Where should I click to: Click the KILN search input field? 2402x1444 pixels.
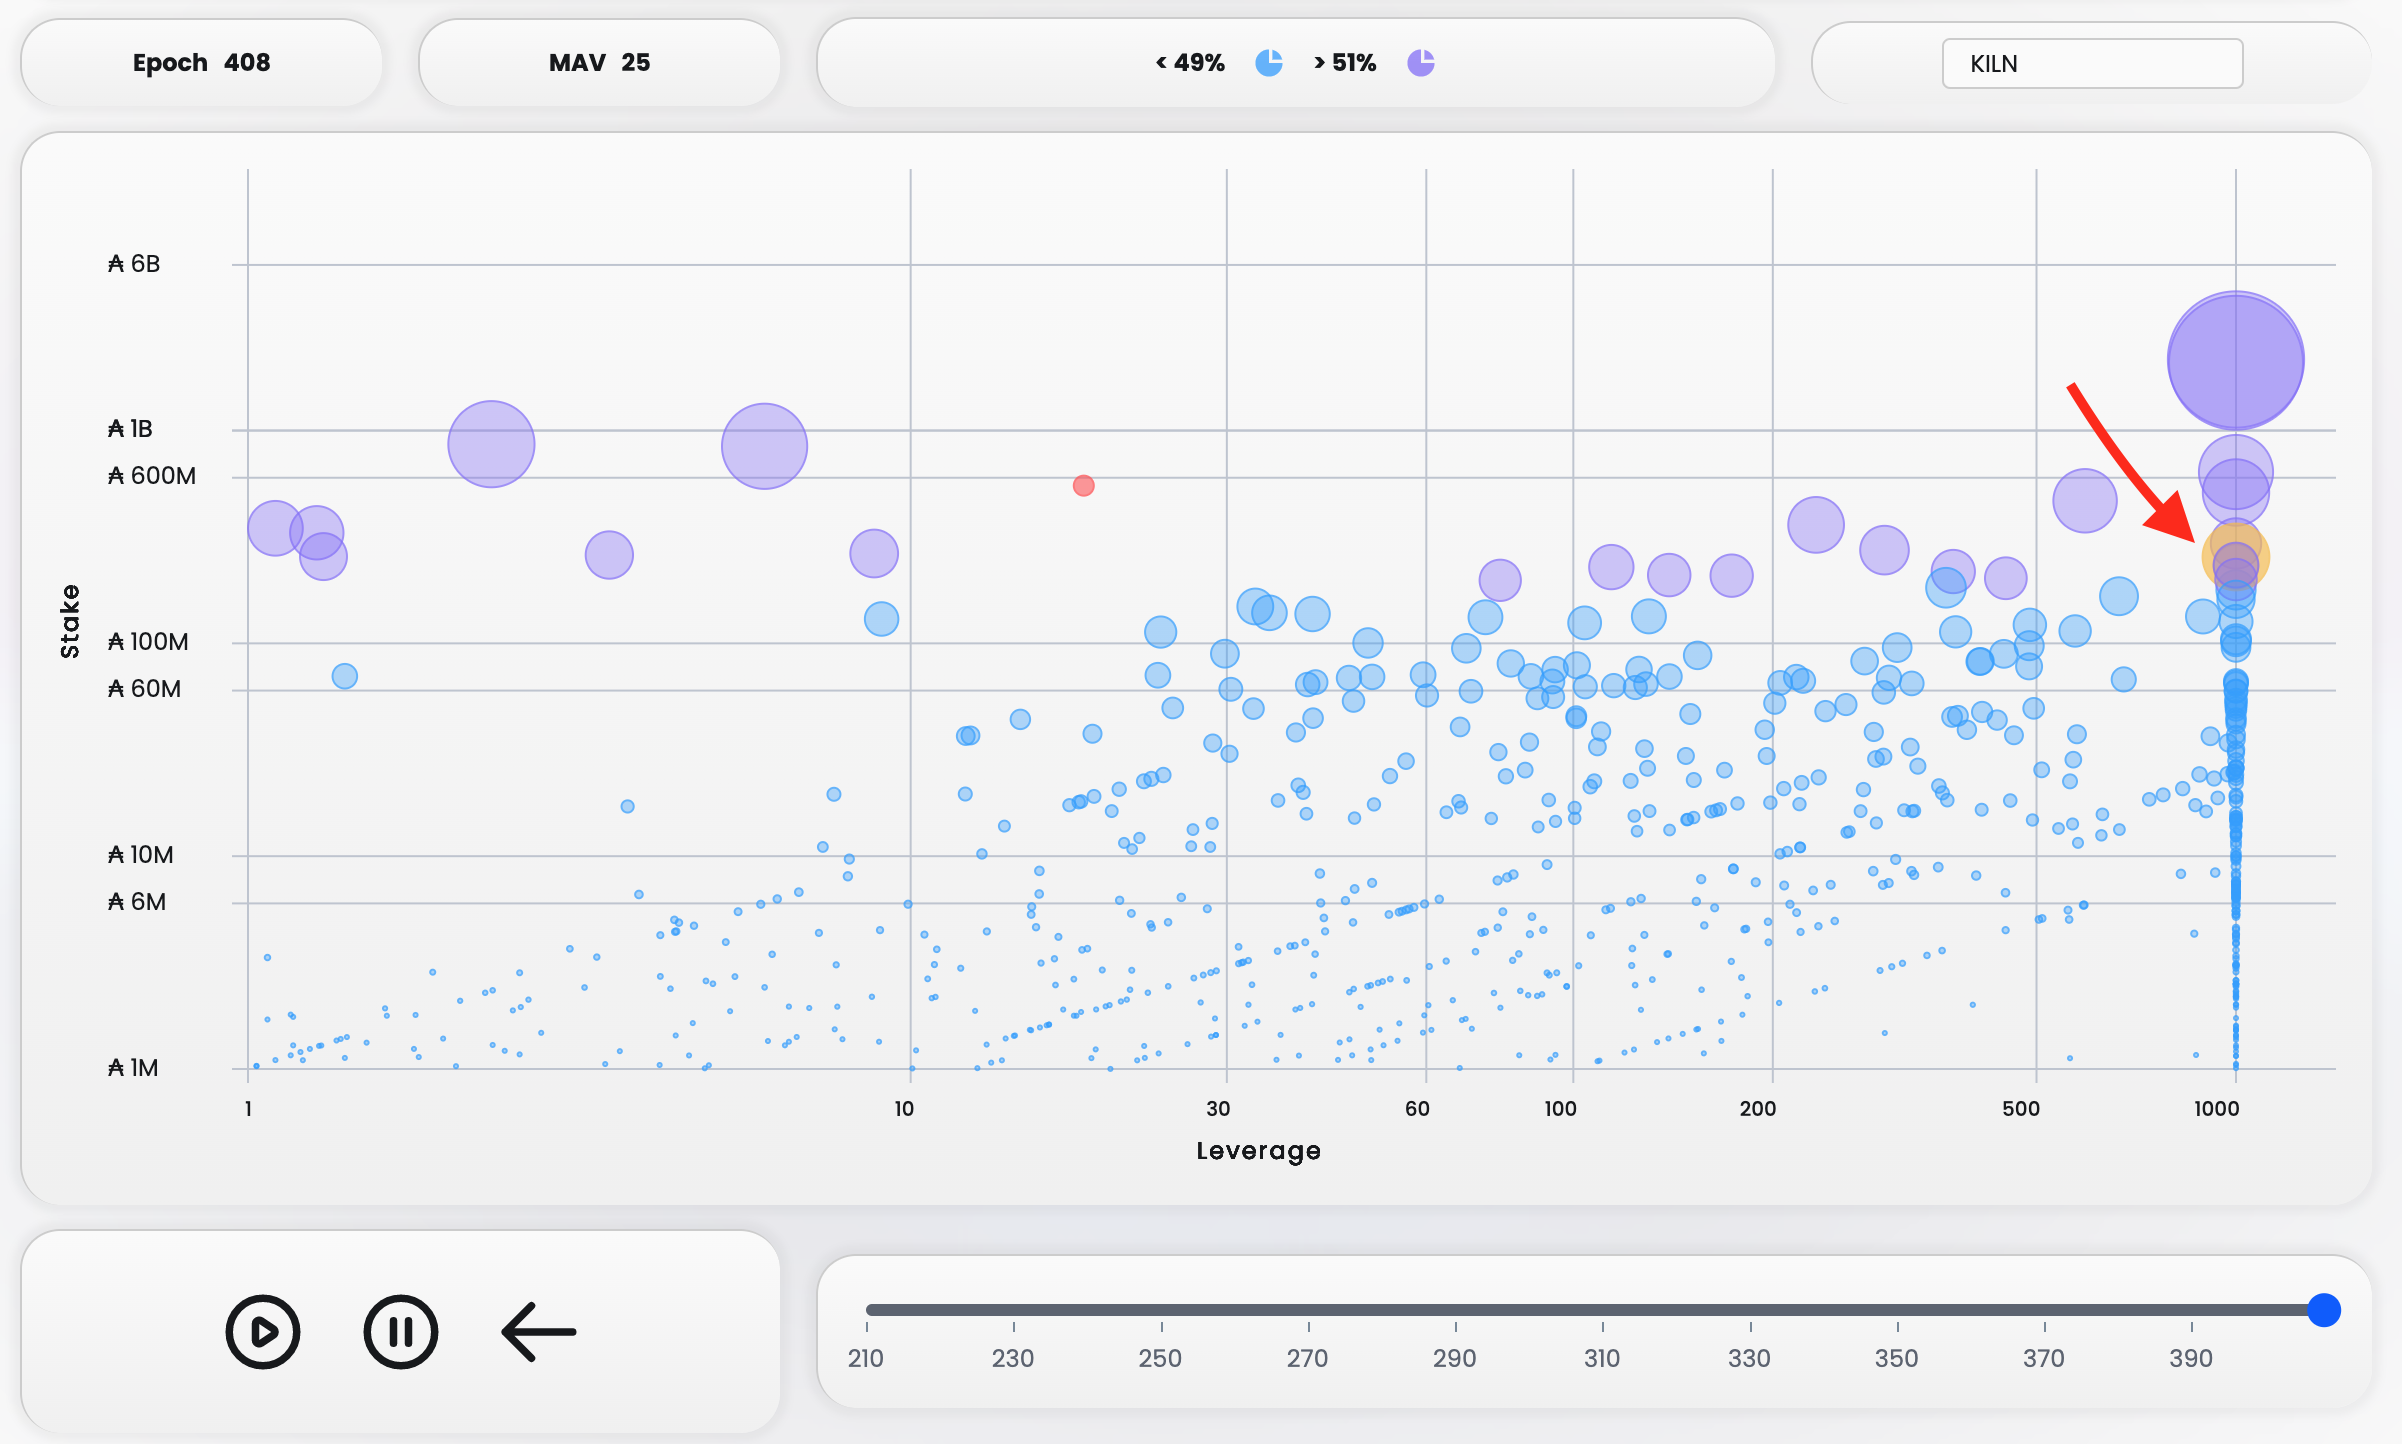tap(2092, 64)
